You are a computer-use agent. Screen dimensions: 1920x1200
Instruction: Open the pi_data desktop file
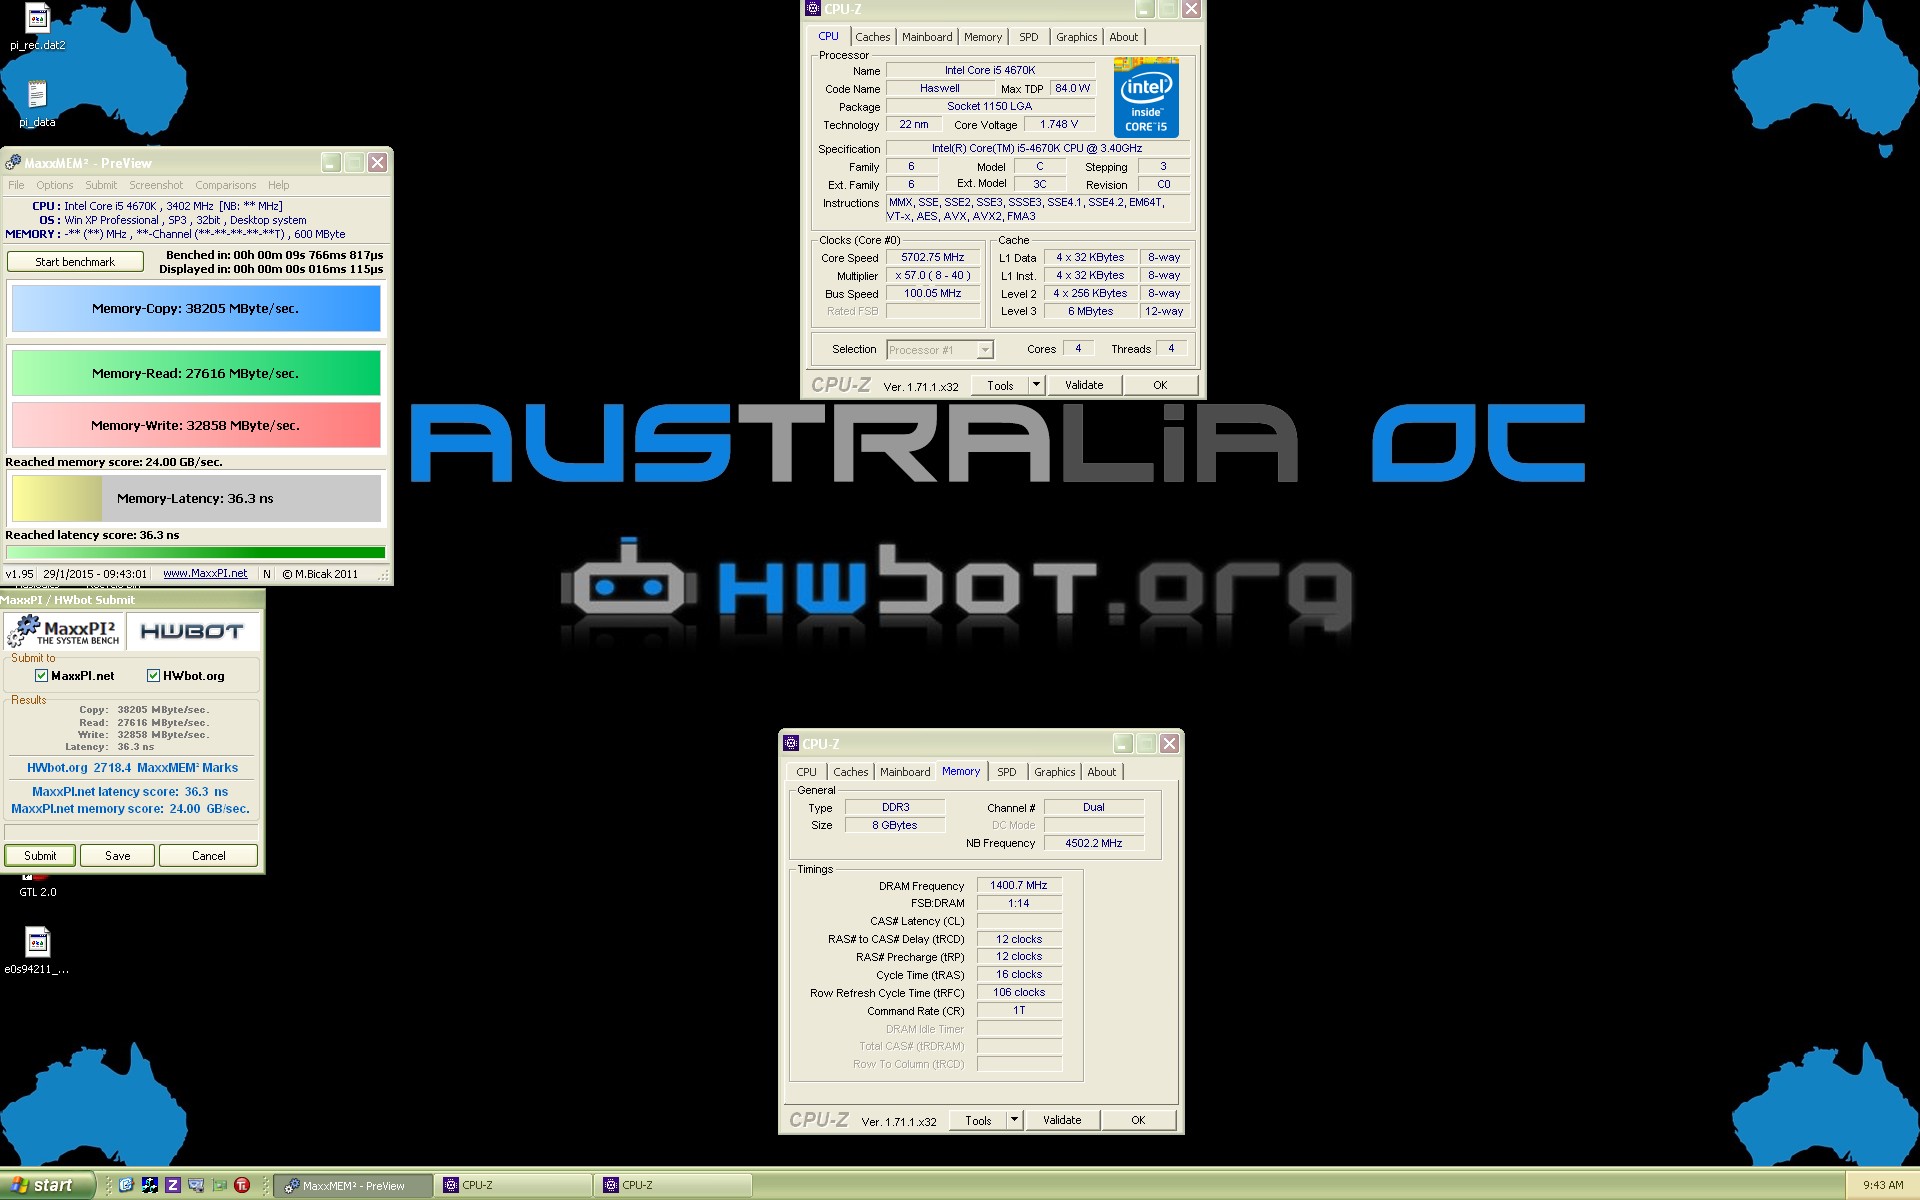click(x=37, y=103)
